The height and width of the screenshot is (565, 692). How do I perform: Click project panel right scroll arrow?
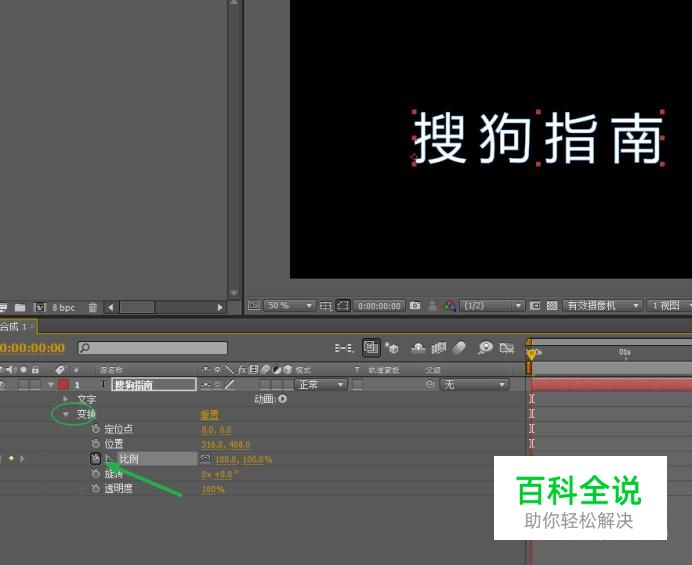pyautogui.click(x=220, y=307)
